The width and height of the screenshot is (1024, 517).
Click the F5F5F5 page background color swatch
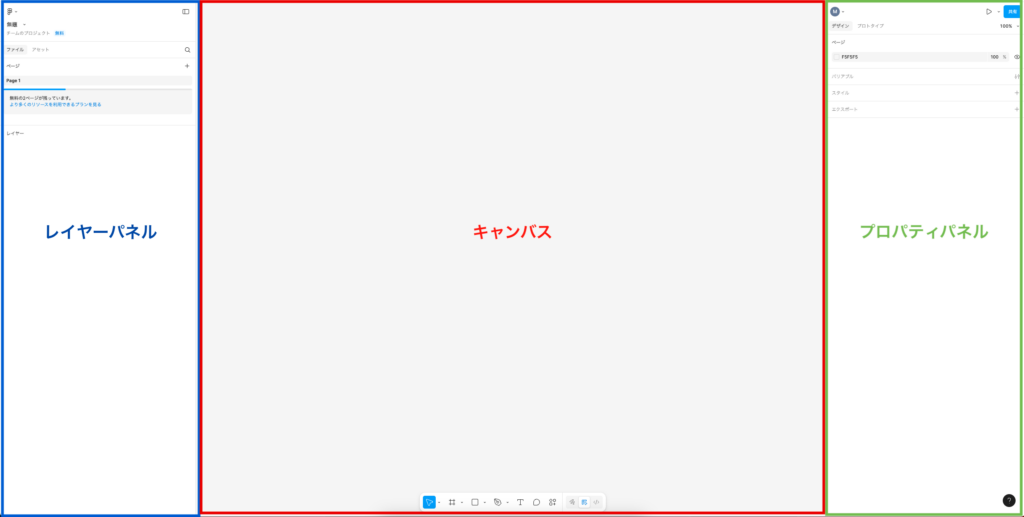click(836, 57)
